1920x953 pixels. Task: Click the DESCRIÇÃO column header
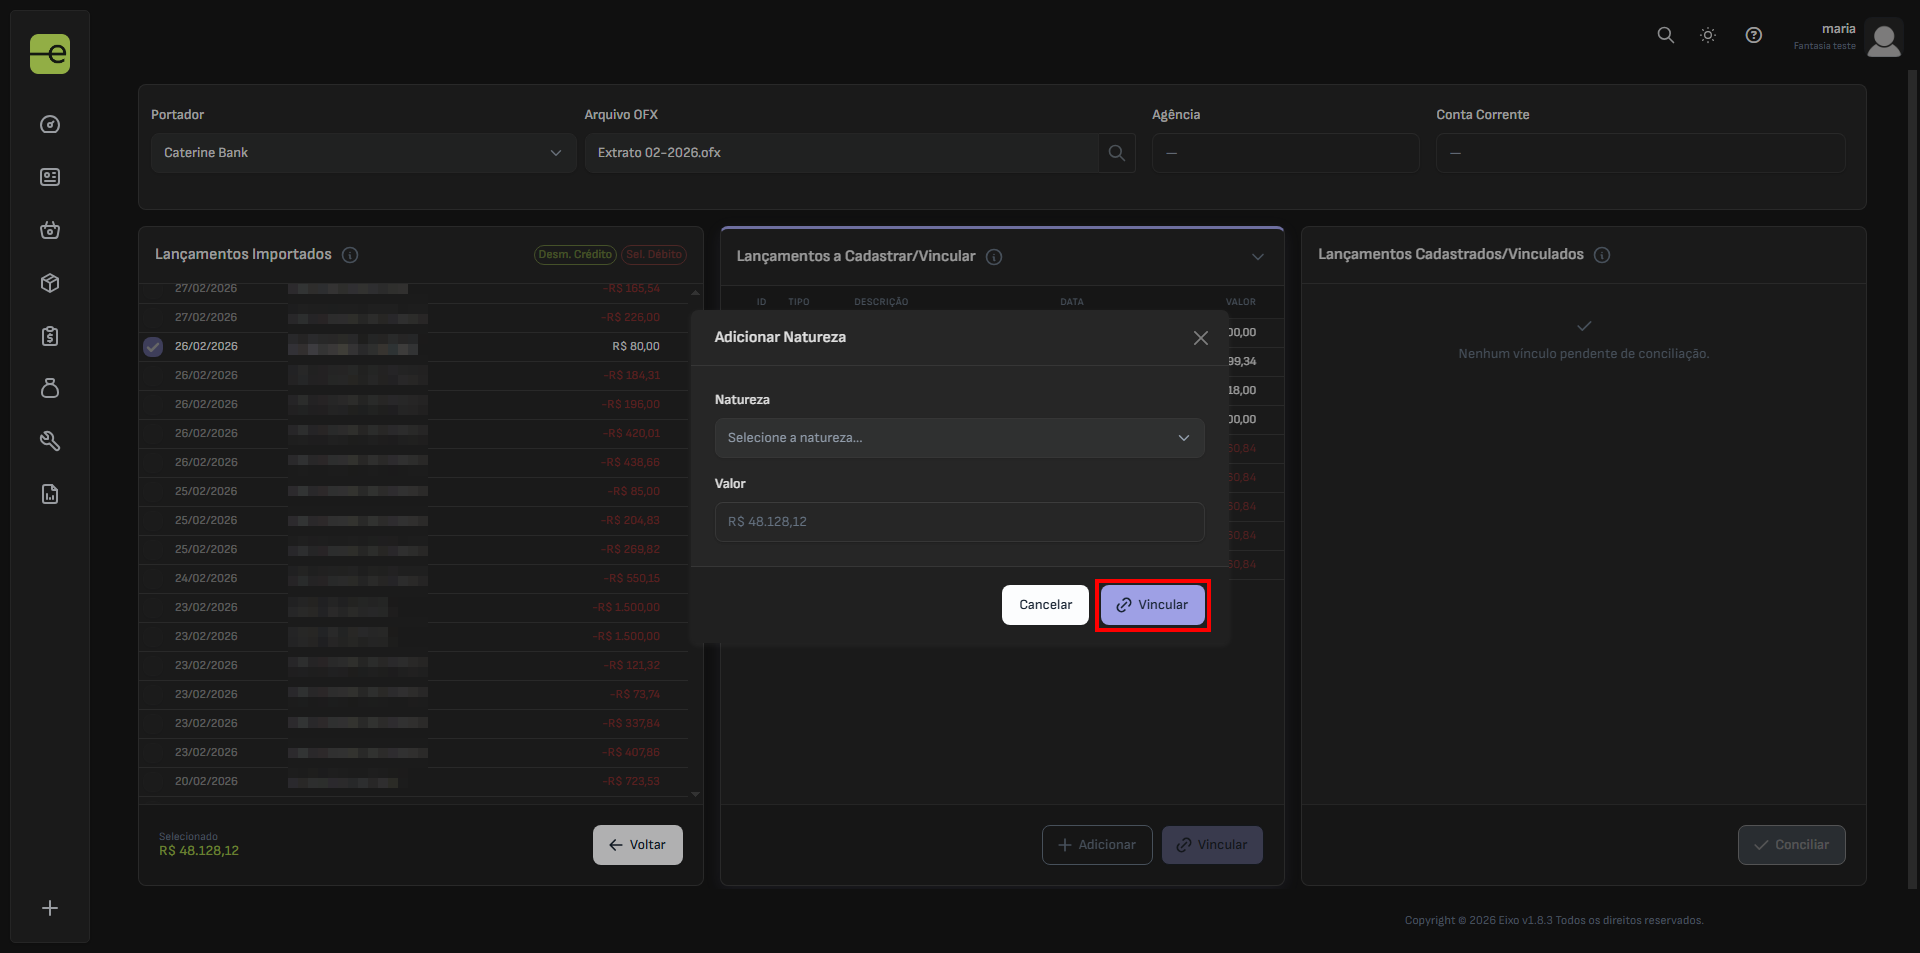(881, 302)
